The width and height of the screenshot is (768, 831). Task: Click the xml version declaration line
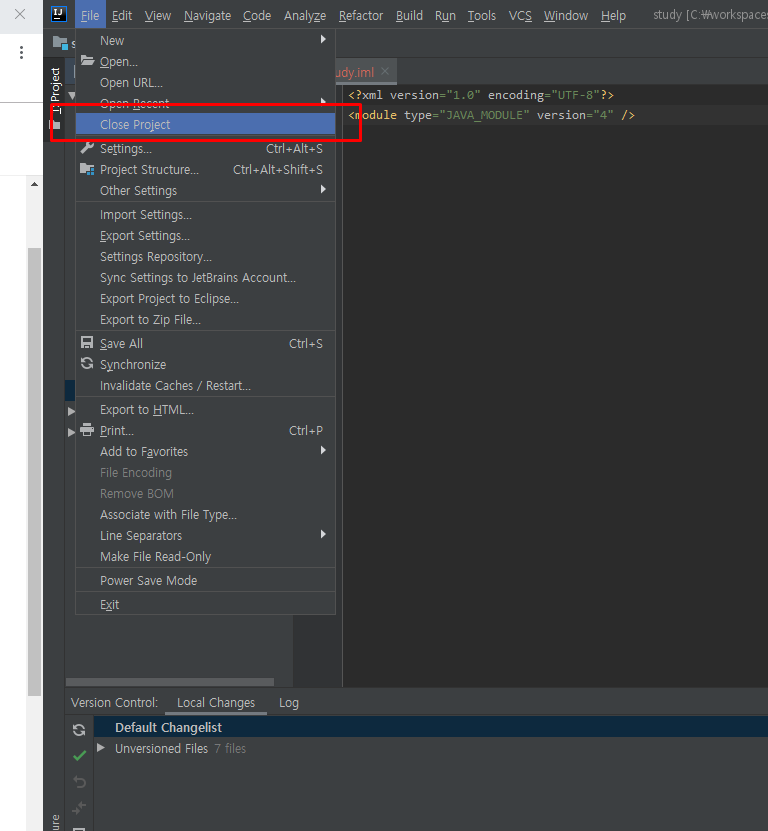click(x=481, y=95)
